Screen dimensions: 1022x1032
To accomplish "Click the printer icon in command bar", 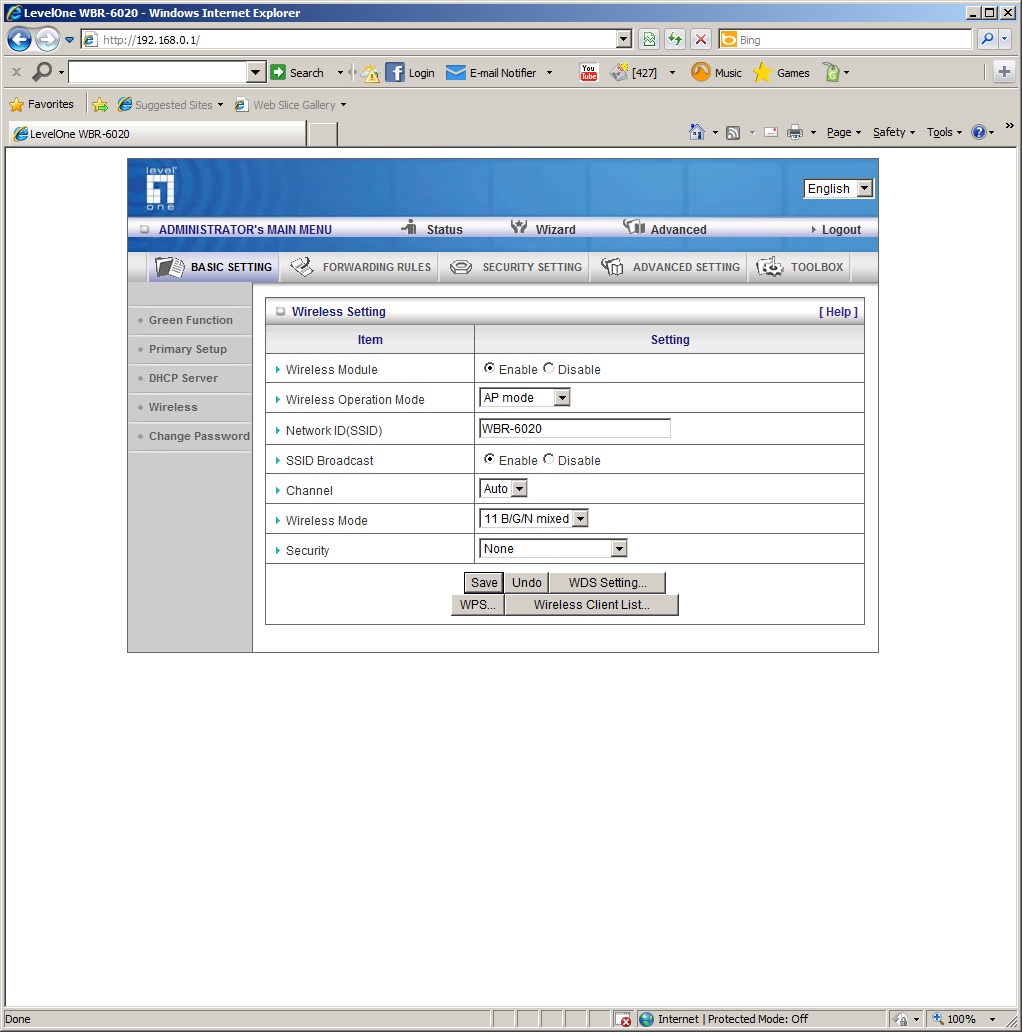I will [794, 132].
